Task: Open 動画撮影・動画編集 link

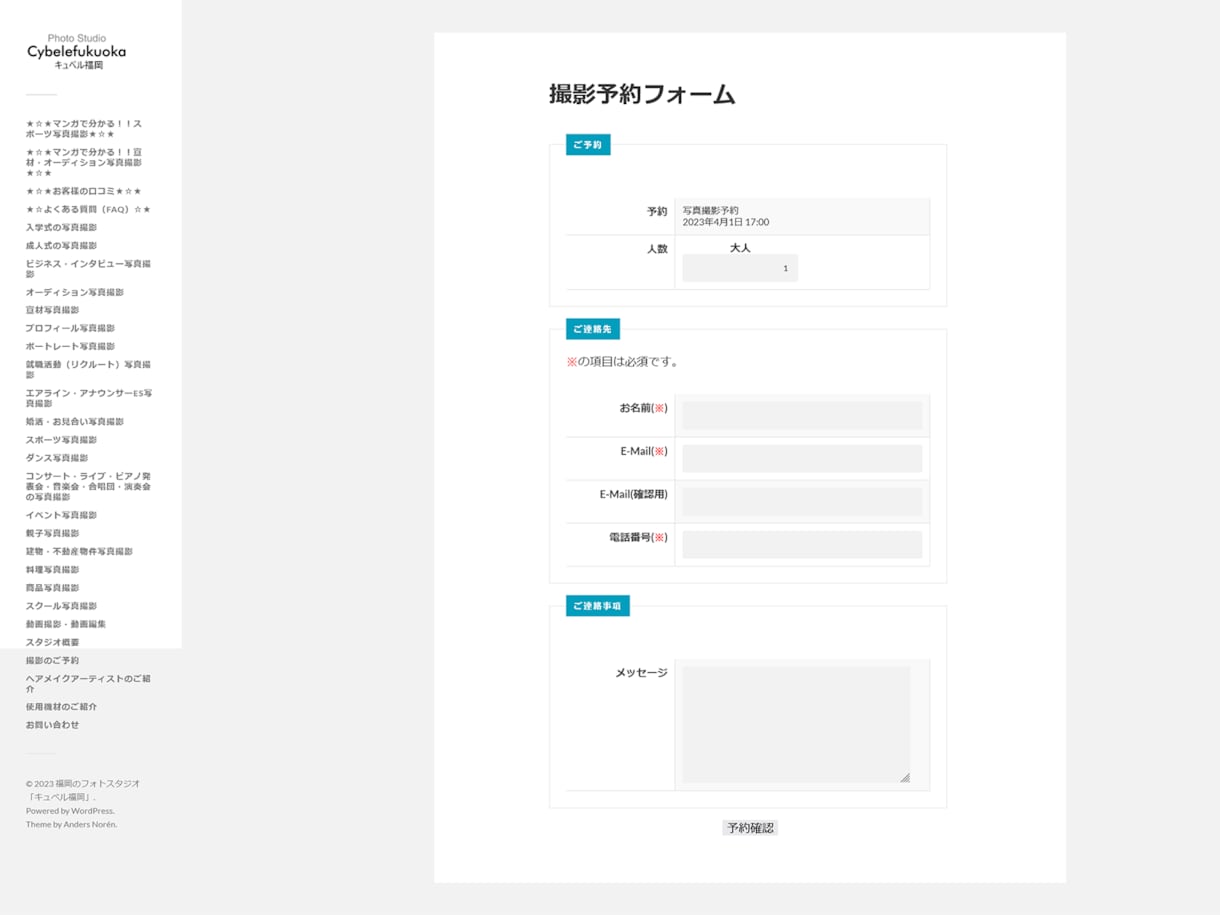Action: click(x=66, y=623)
